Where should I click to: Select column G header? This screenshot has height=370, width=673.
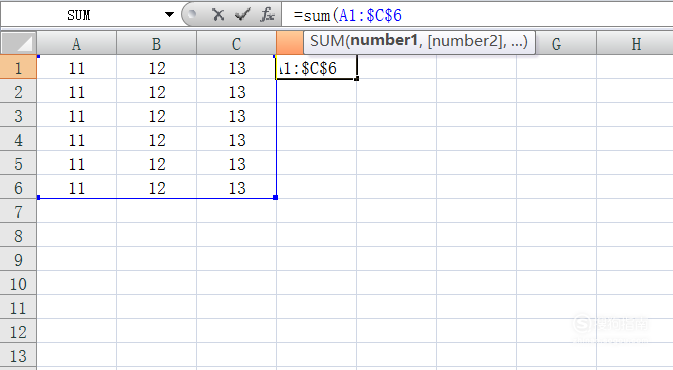[556, 44]
